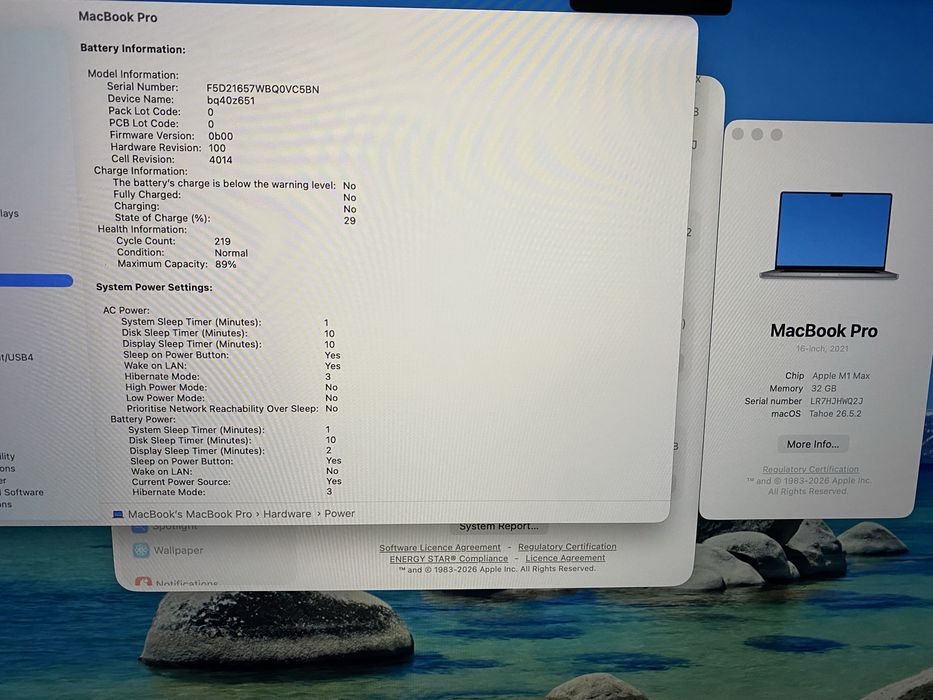Select Power in the path bar
Screen dimensions: 933x700
(x=339, y=513)
